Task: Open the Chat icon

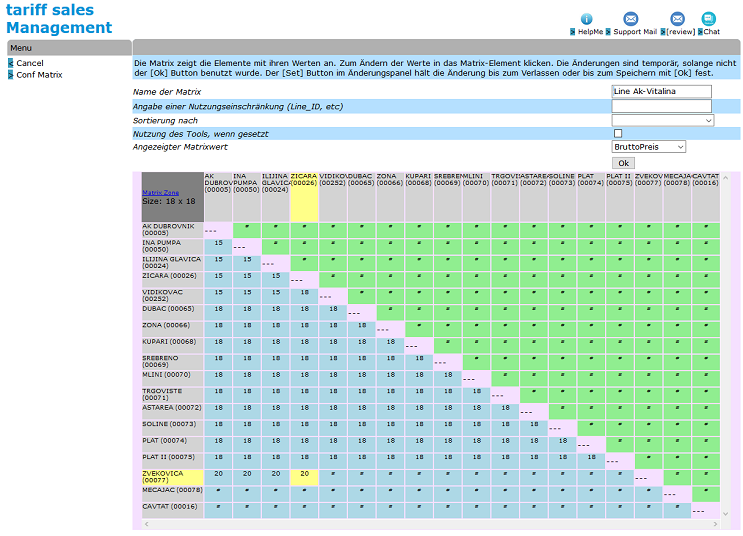Action: 708,19
